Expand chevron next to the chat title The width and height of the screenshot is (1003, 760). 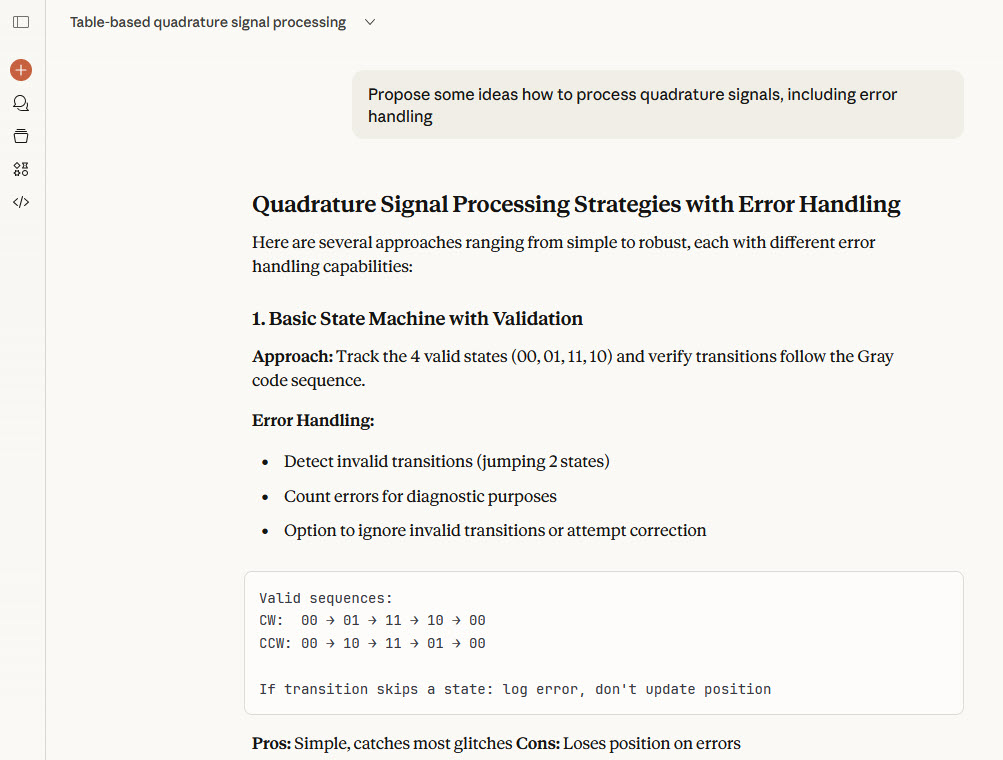[x=370, y=22]
